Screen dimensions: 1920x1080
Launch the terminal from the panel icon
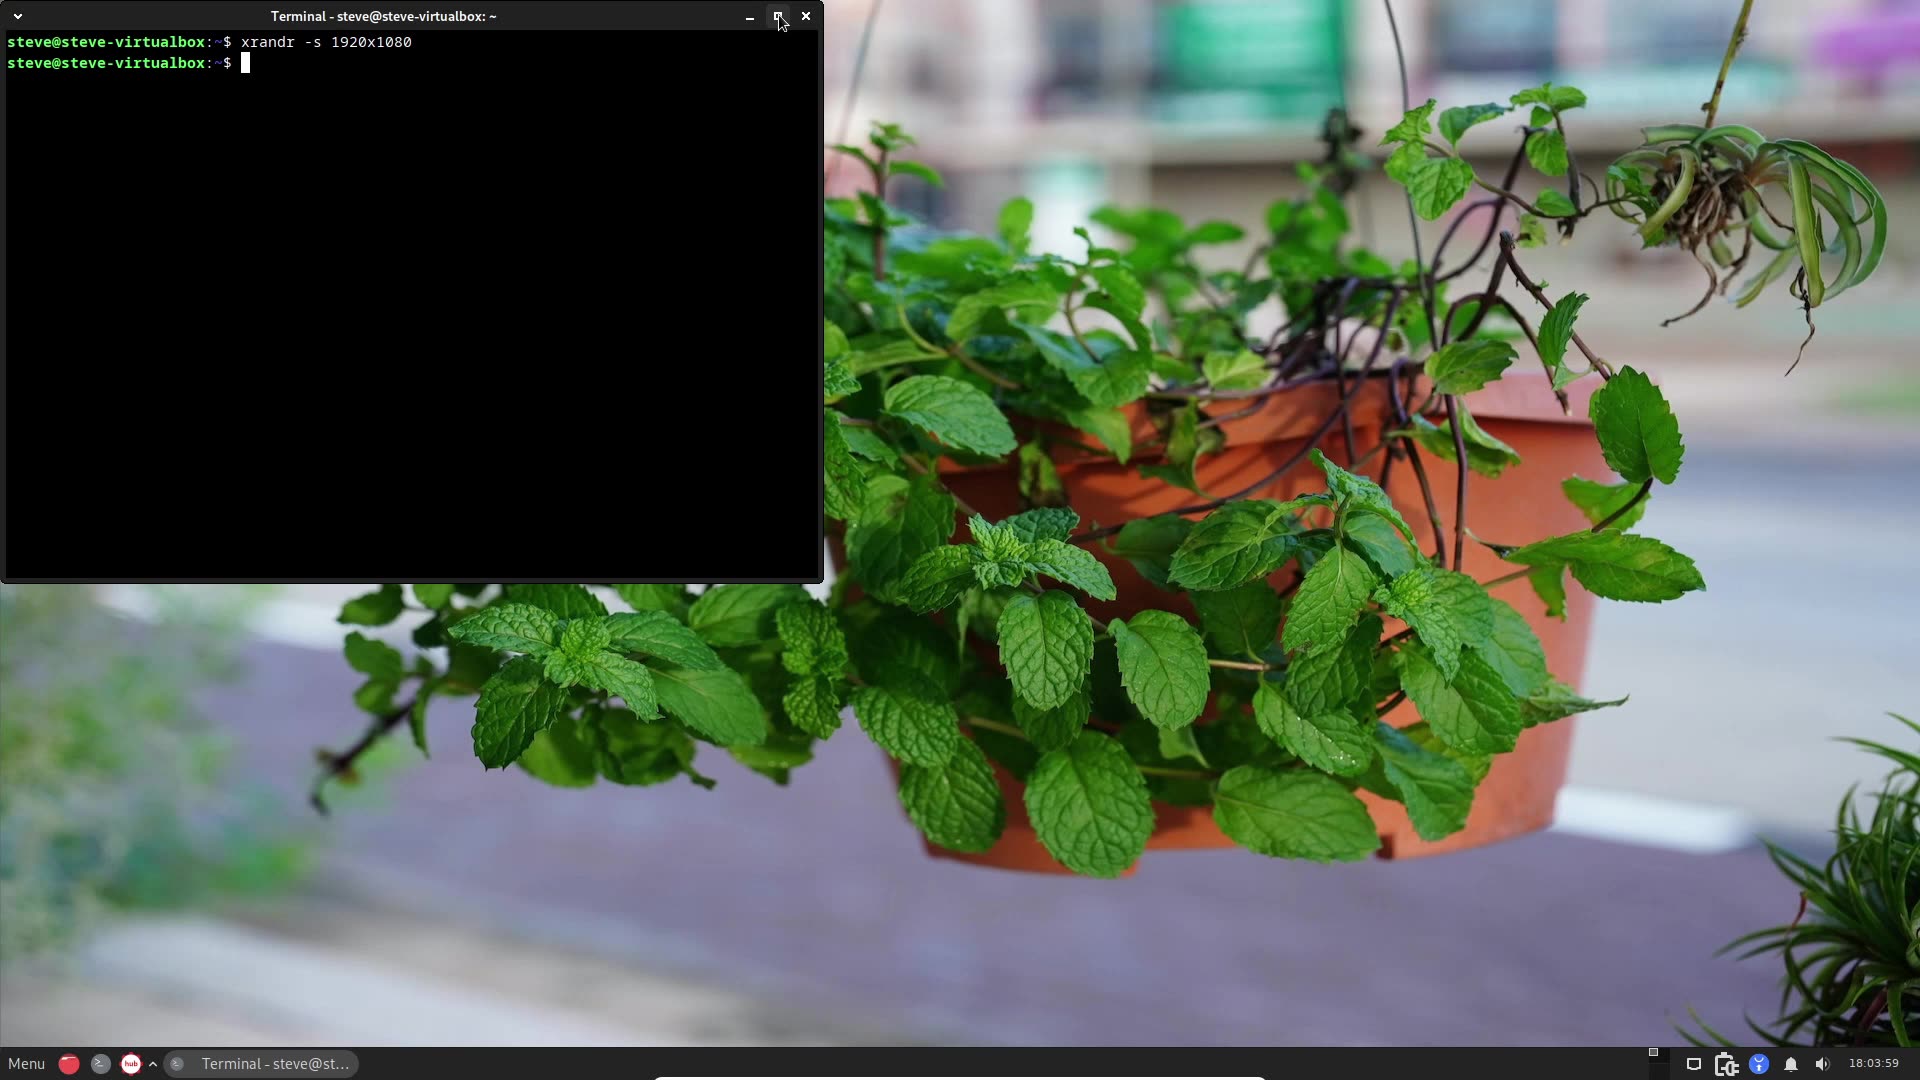point(100,1064)
